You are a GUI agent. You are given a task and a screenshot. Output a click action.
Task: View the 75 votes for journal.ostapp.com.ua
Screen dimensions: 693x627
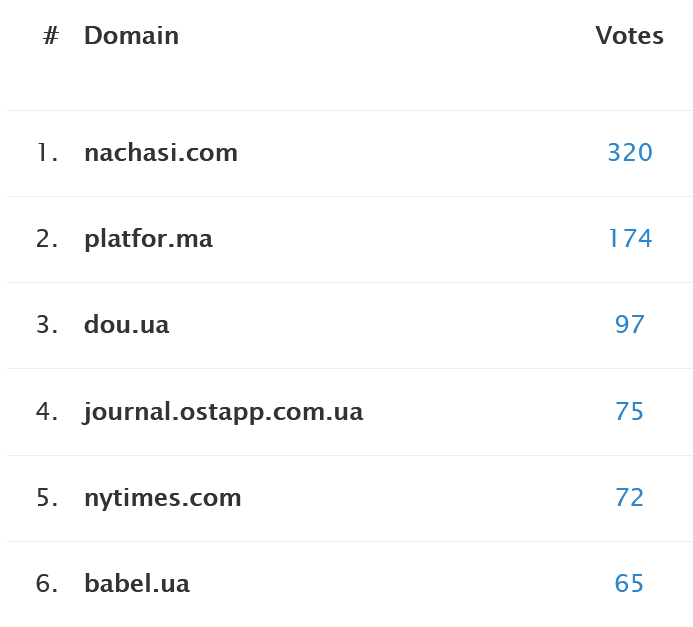coord(629,412)
